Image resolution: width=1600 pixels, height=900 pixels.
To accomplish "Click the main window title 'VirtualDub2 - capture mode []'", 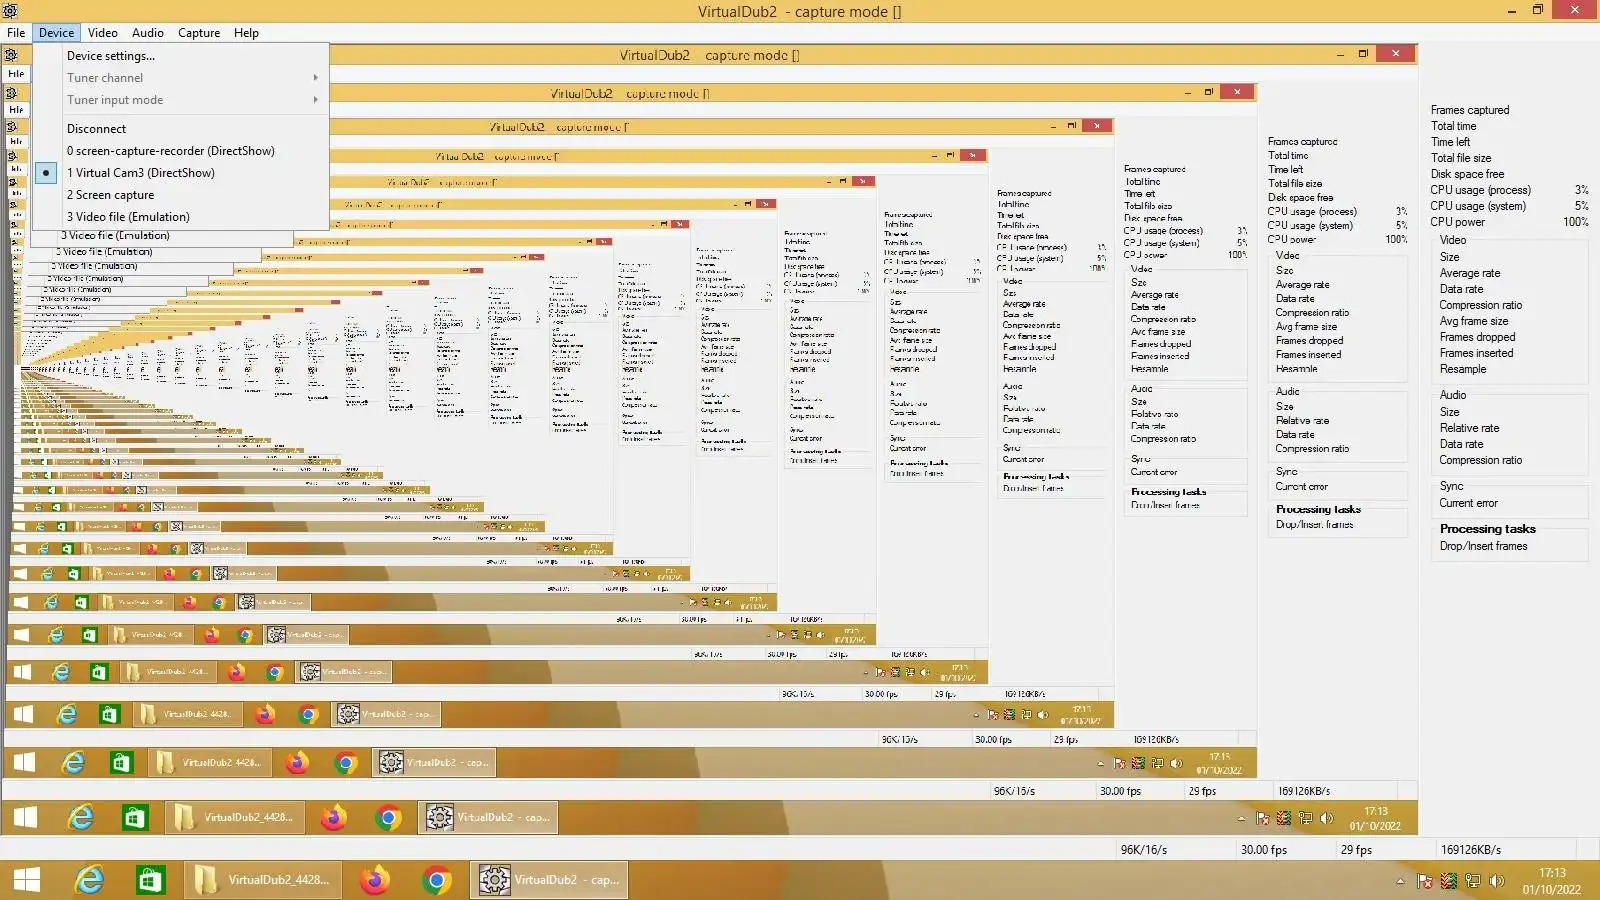I will click(x=799, y=12).
